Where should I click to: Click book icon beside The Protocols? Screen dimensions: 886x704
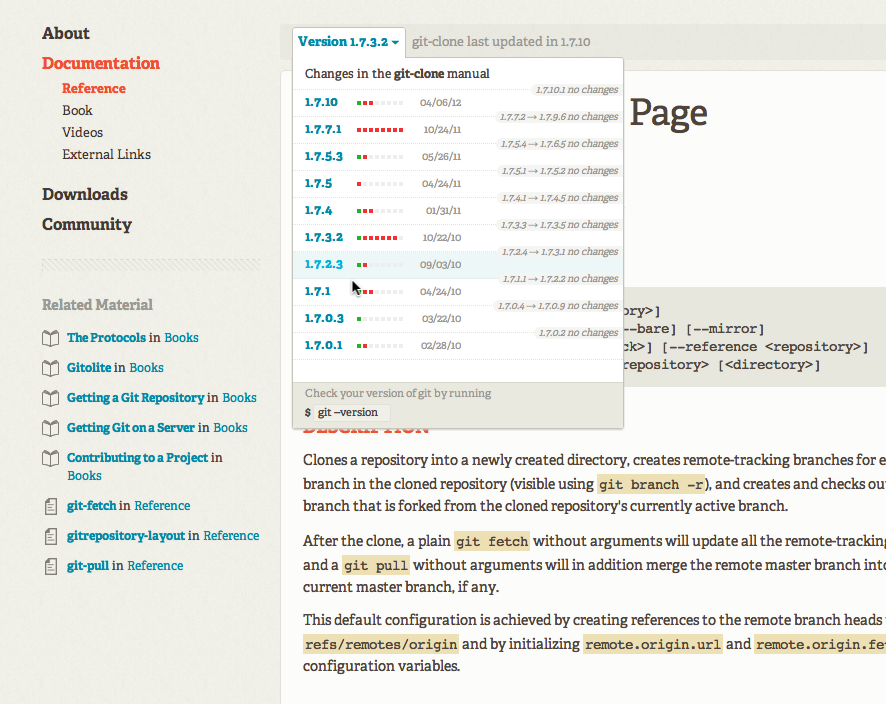click(50, 338)
